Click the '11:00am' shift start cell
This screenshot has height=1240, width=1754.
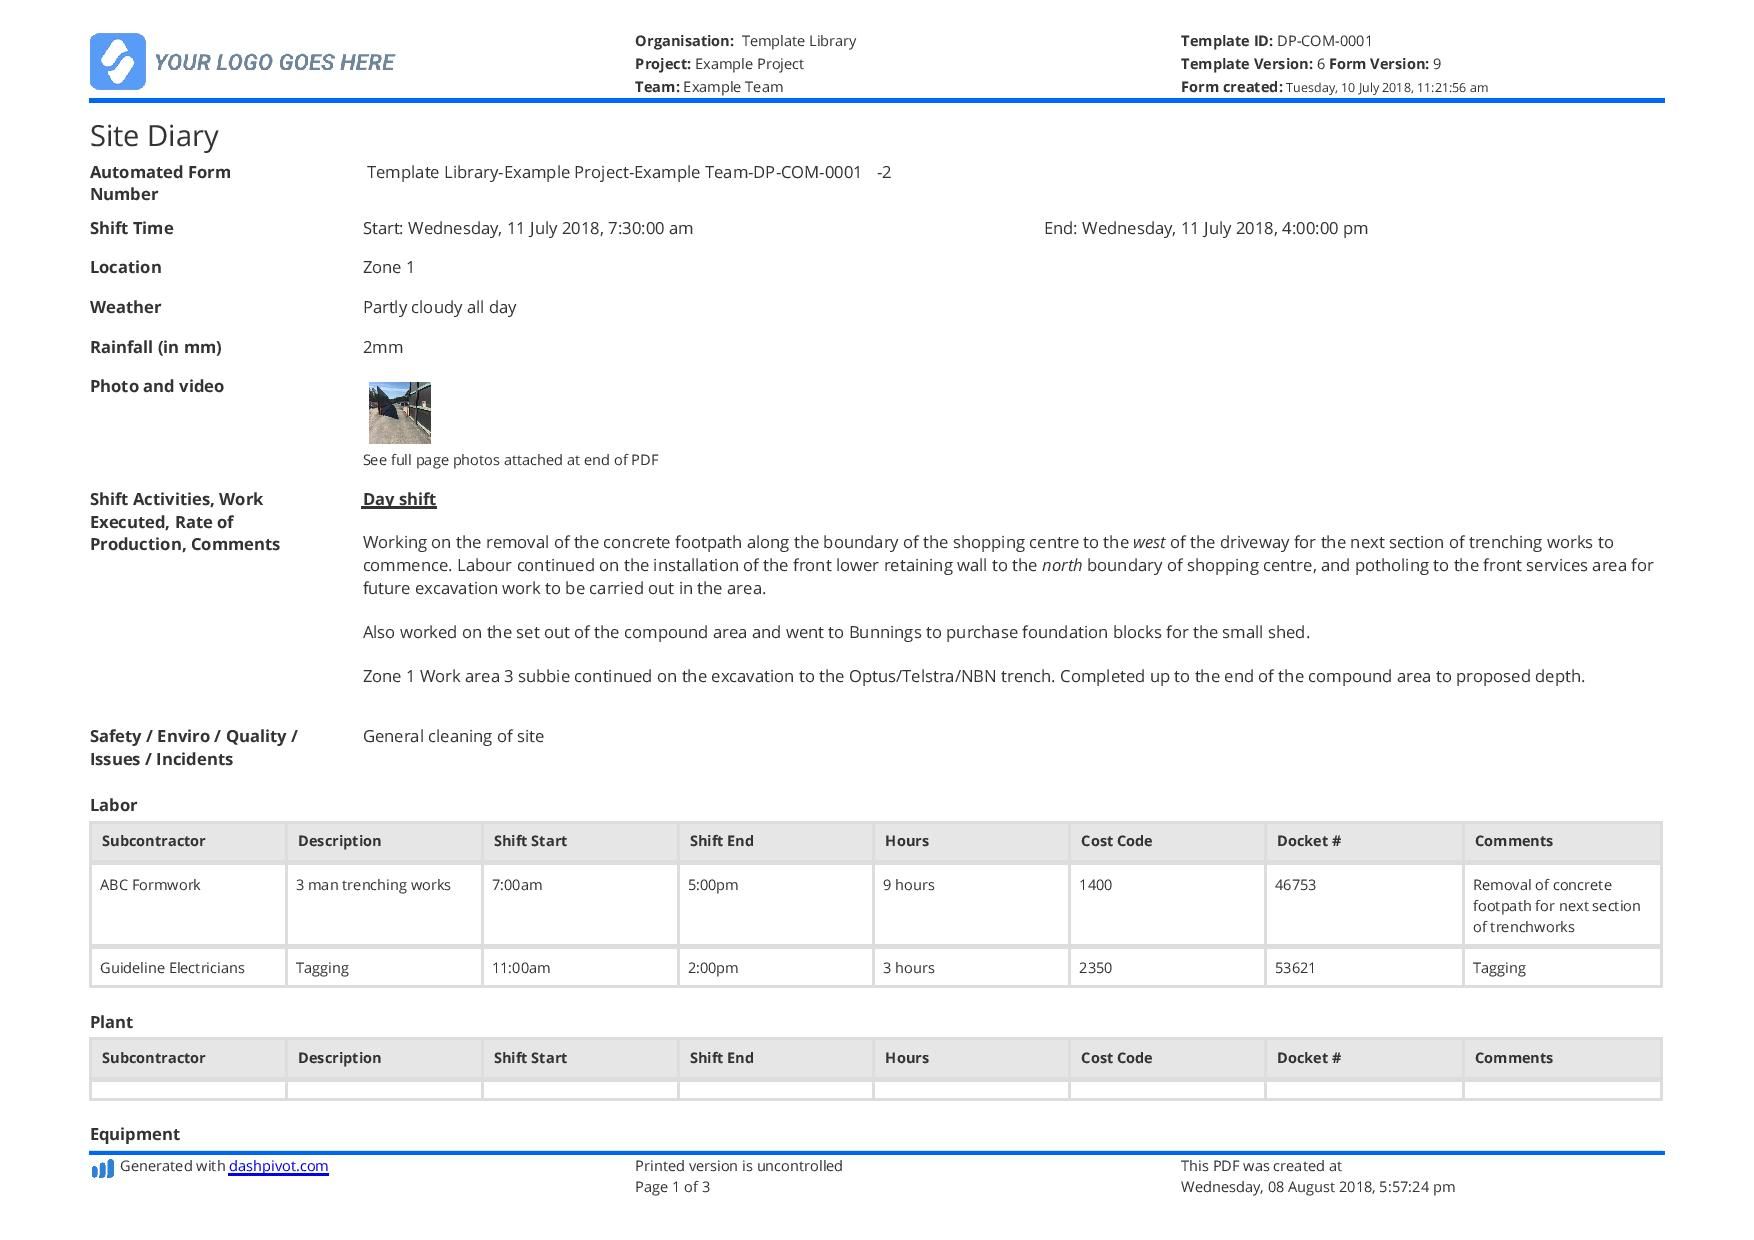pos(580,967)
